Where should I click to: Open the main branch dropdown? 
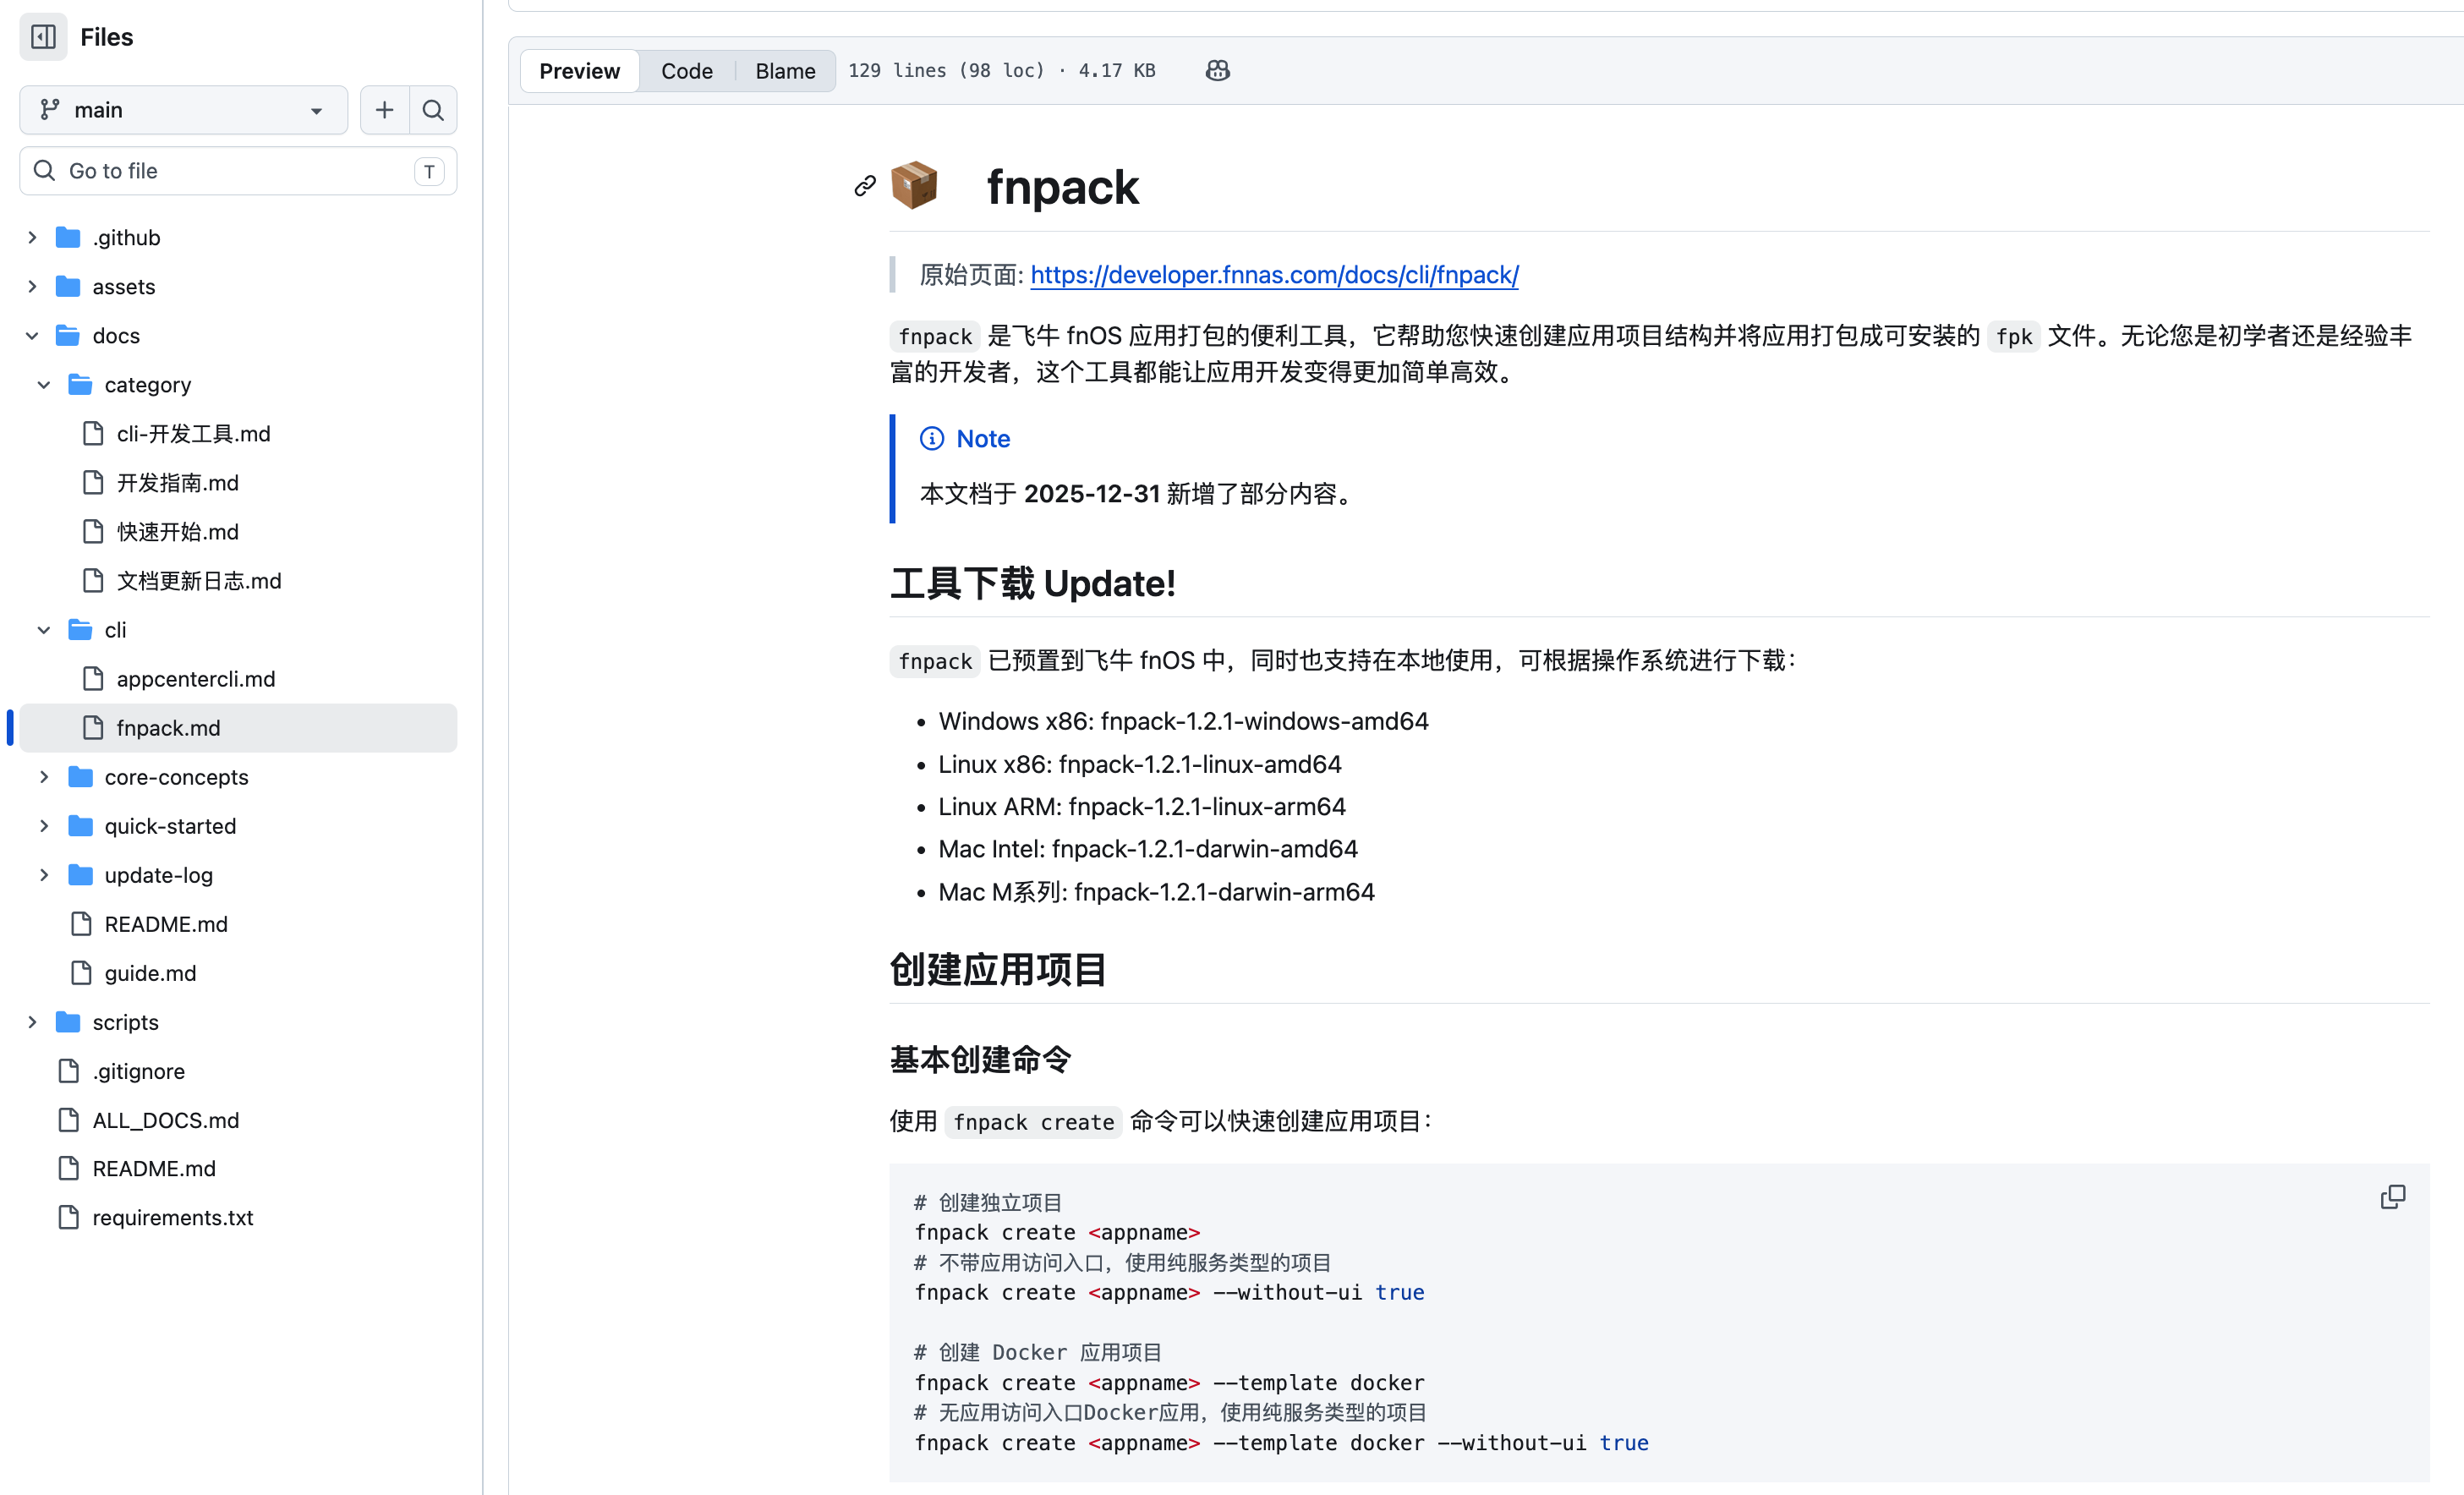pos(183,110)
